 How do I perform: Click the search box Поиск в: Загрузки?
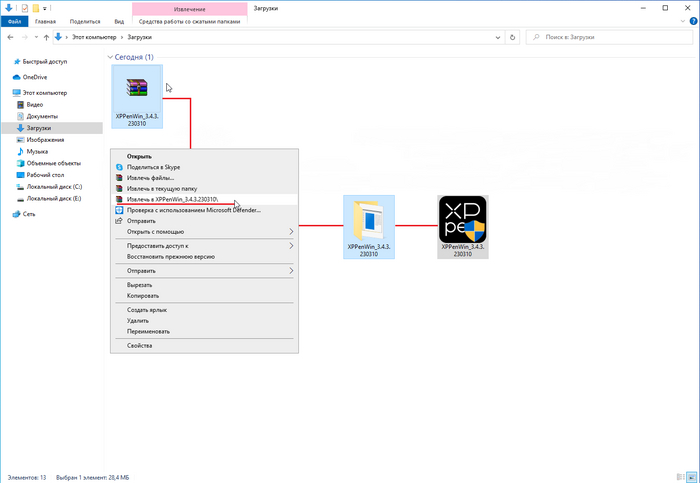coord(609,37)
